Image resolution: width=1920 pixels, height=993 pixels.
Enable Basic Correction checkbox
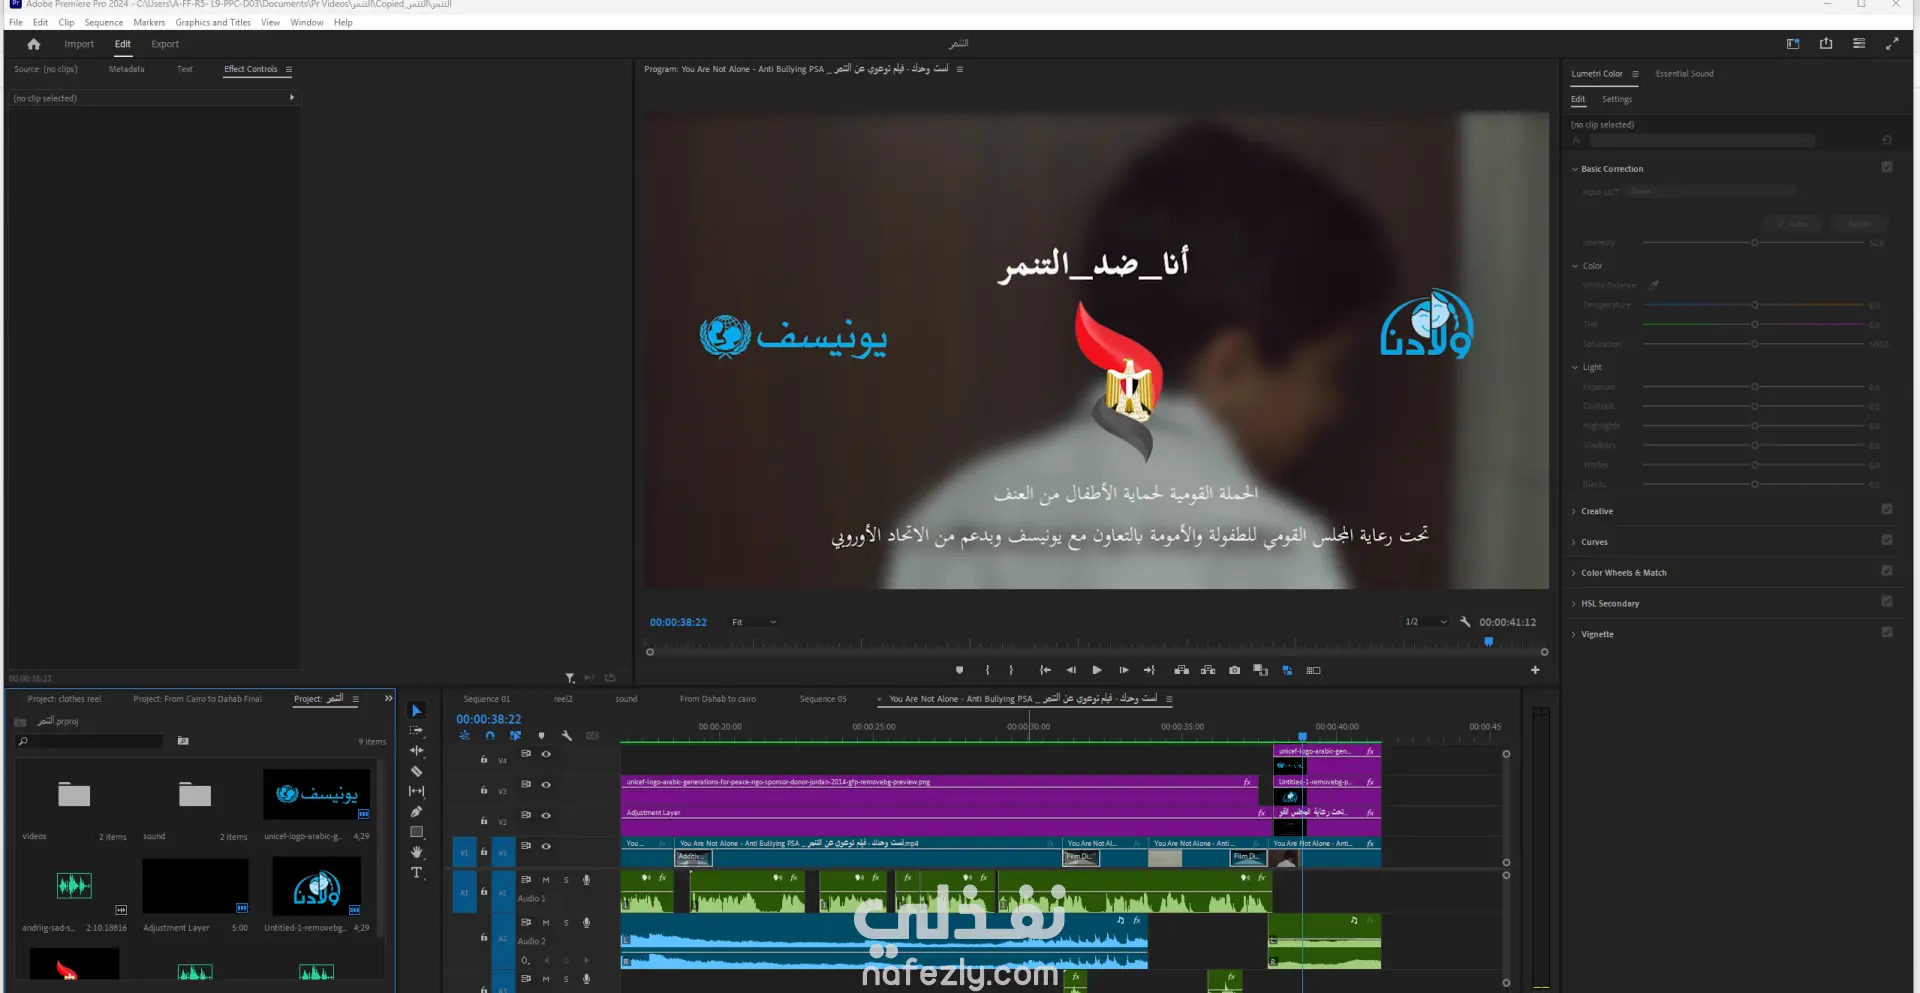click(1887, 168)
